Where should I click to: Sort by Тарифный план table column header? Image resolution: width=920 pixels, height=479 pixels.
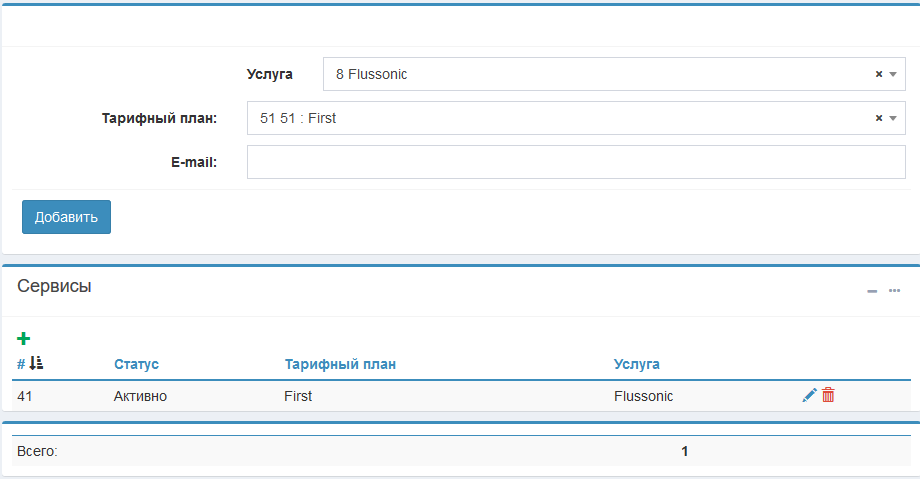tap(340, 364)
